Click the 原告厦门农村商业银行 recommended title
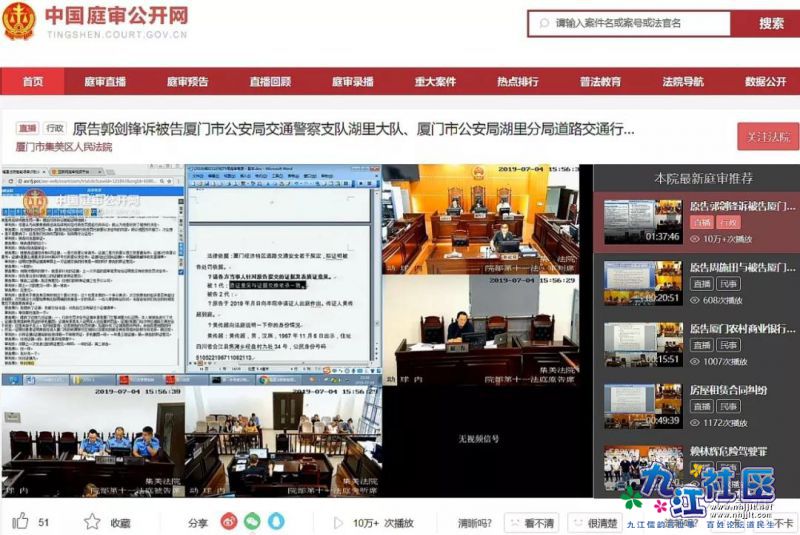The height and width of the screenshot is (535, 800). pos(742,328)
